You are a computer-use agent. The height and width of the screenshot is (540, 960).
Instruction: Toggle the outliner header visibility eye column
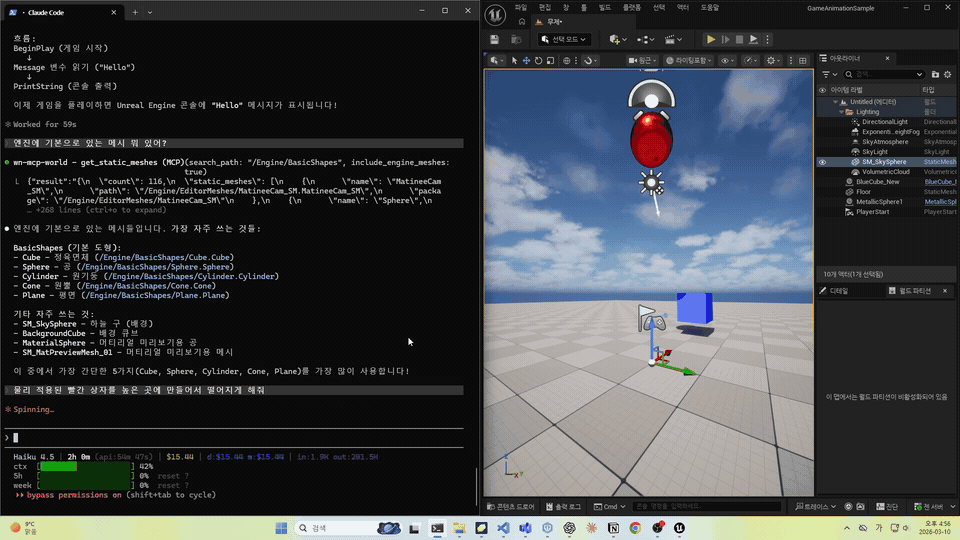[x=822, y=90]
